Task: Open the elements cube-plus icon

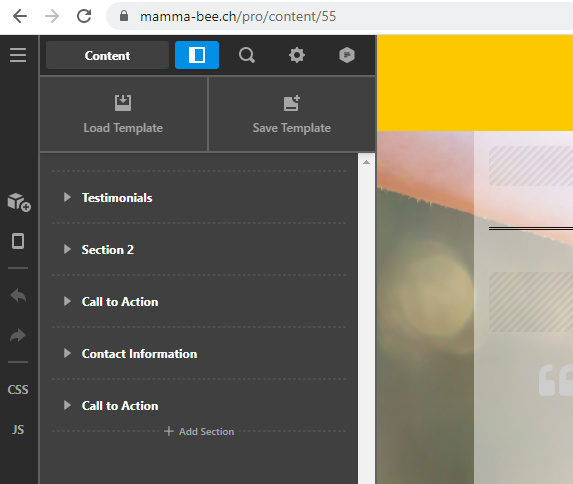Action: [x=19, y=202]
